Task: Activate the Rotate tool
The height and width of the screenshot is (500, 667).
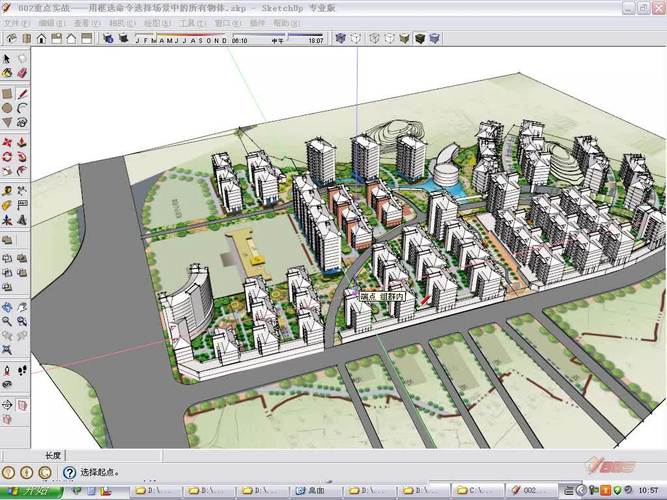Action: pyautogui.click(x=7, y=157)
